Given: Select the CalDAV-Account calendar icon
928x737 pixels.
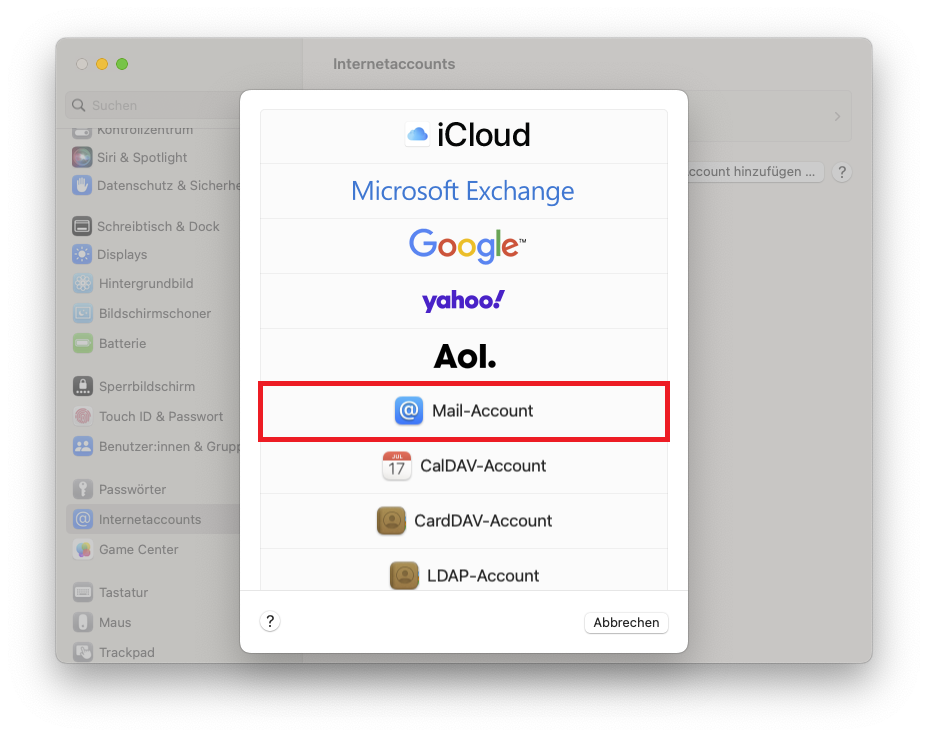Looking at the screenshot, I should tap(397, 465).
